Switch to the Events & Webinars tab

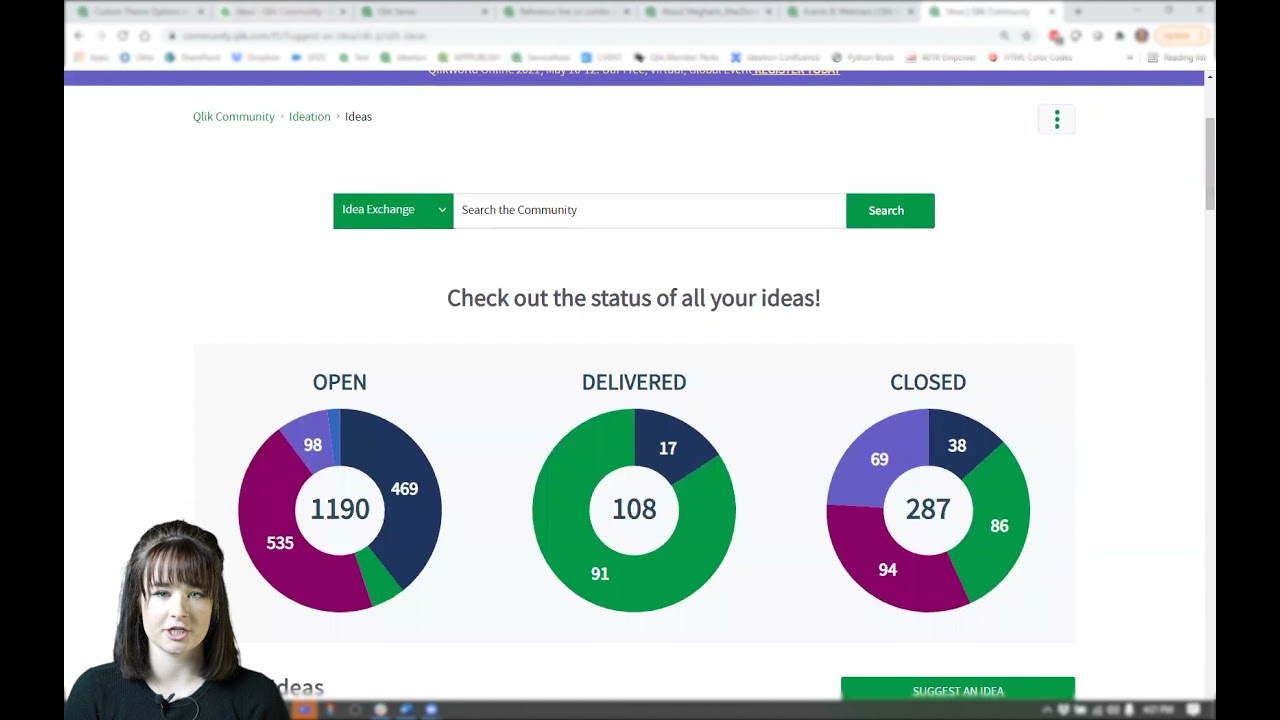[851, 12]
